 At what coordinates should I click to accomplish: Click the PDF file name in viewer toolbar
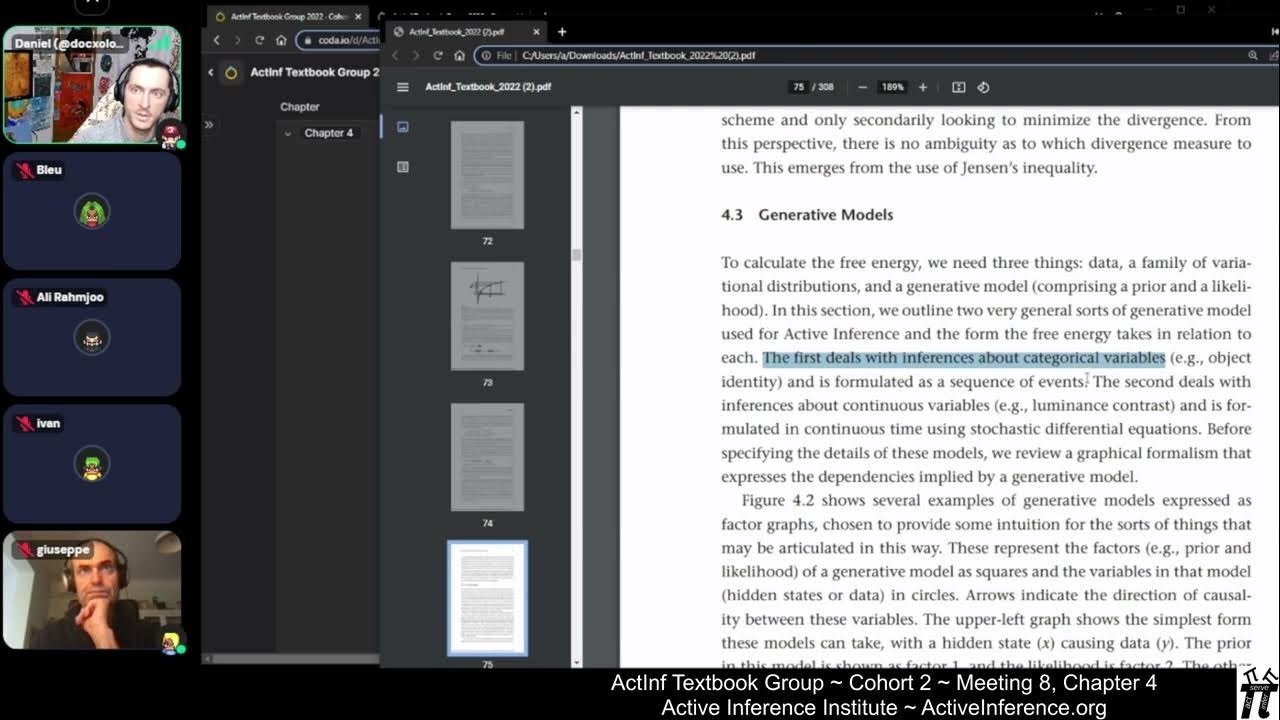(x=488, y=87)
